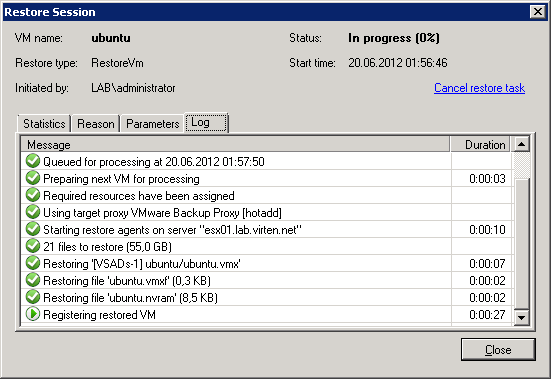Select 'Required resources have been assigned' row
Image resolution: width=551 pixels, height=379 pixels.
266,195
